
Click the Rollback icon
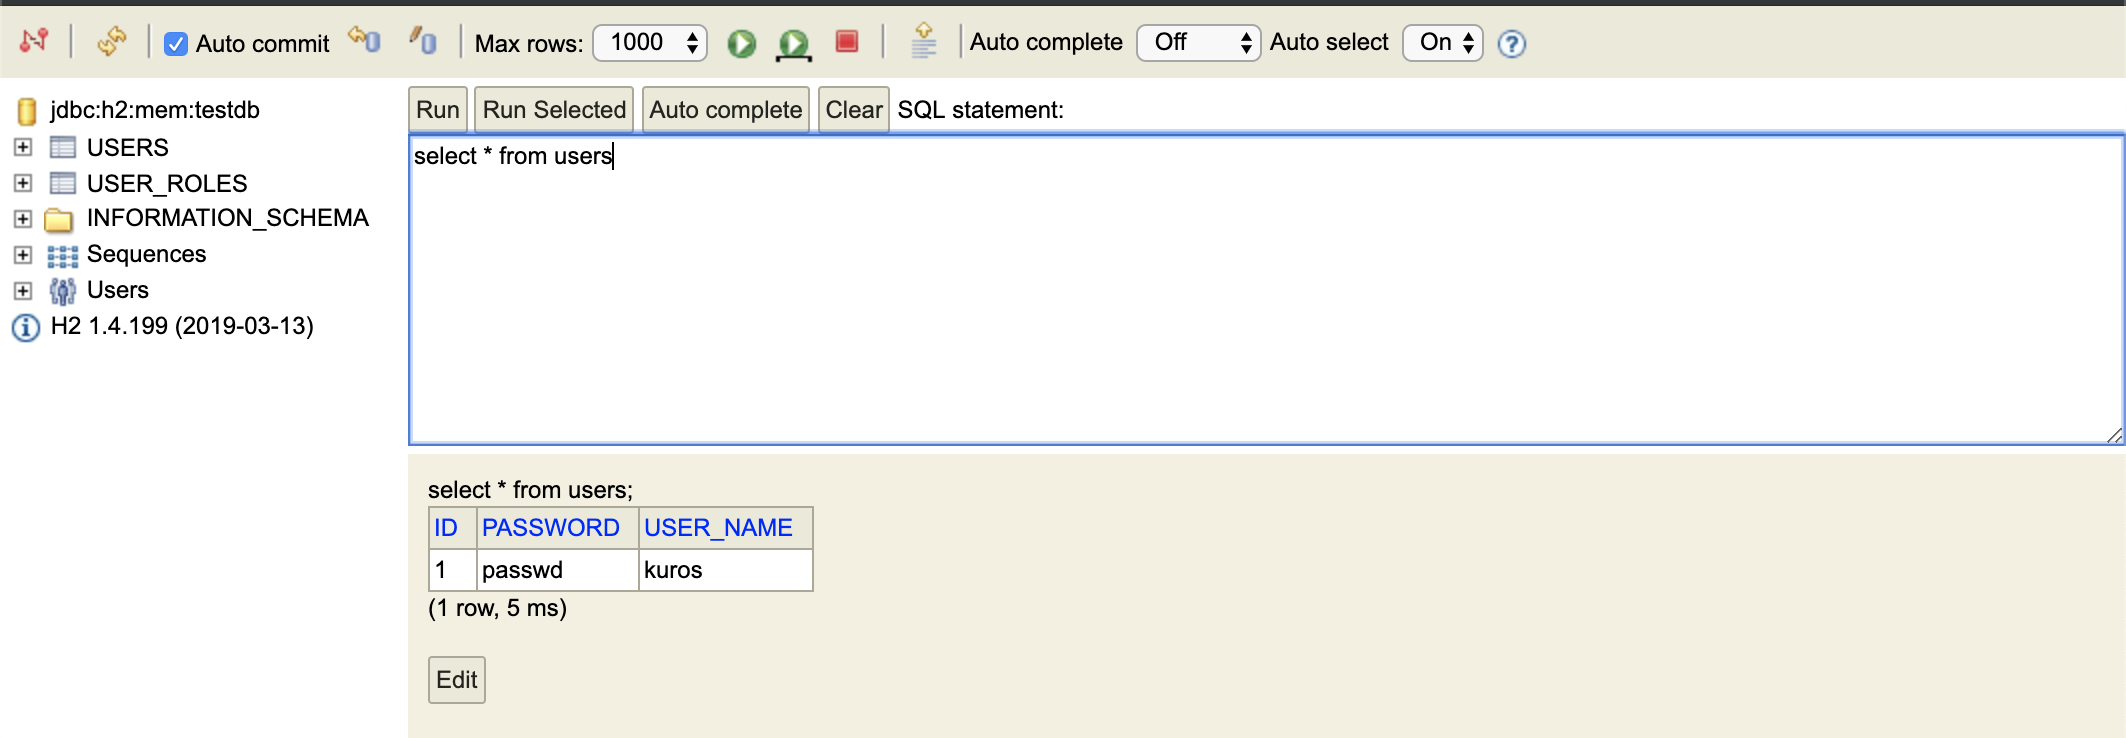point(365,41)
